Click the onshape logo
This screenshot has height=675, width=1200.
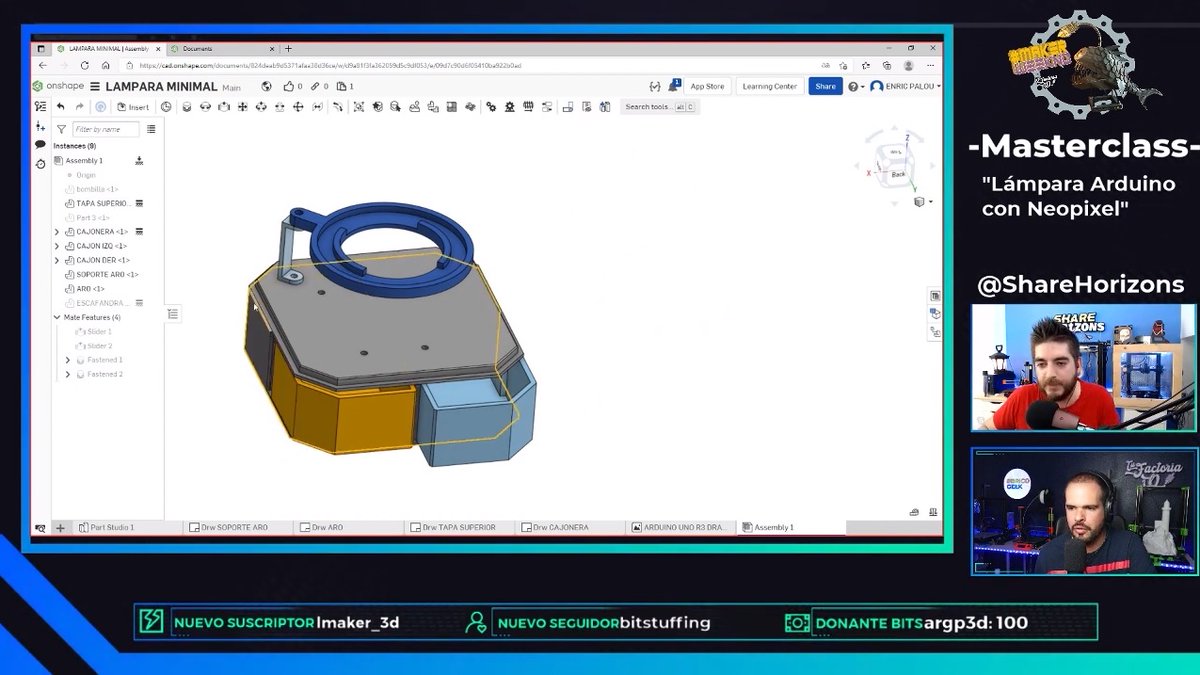[58, 86]
